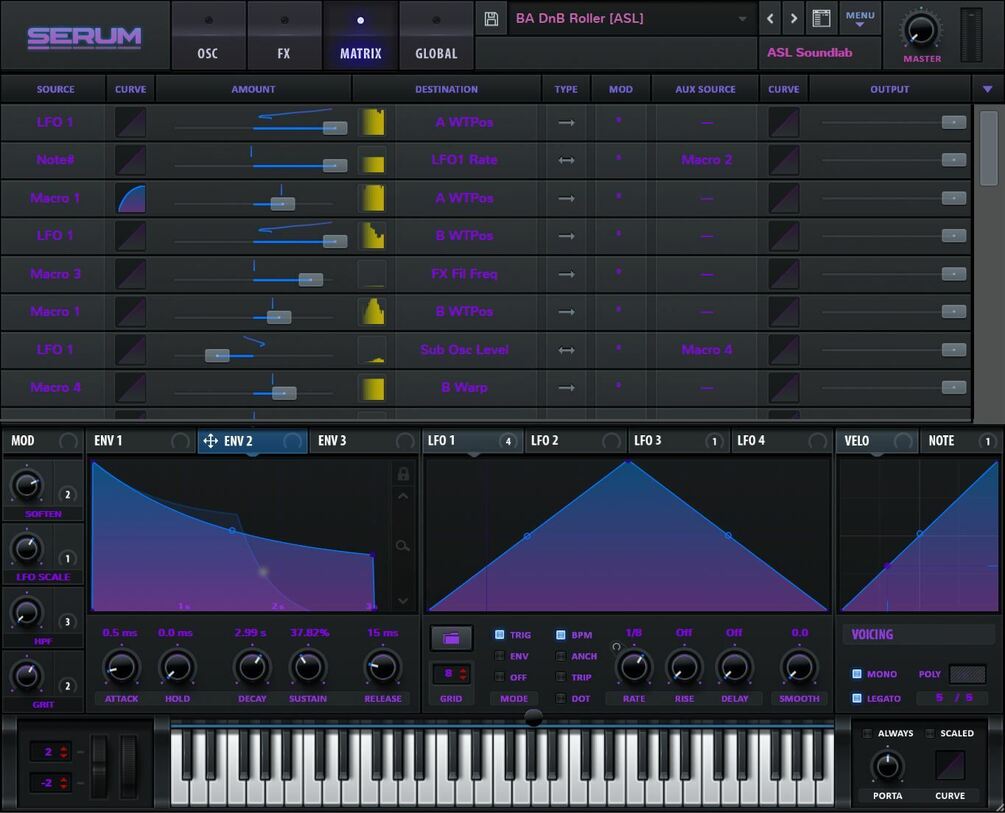Switch to the FX tab
The image size is (1005, 813).
284,36
